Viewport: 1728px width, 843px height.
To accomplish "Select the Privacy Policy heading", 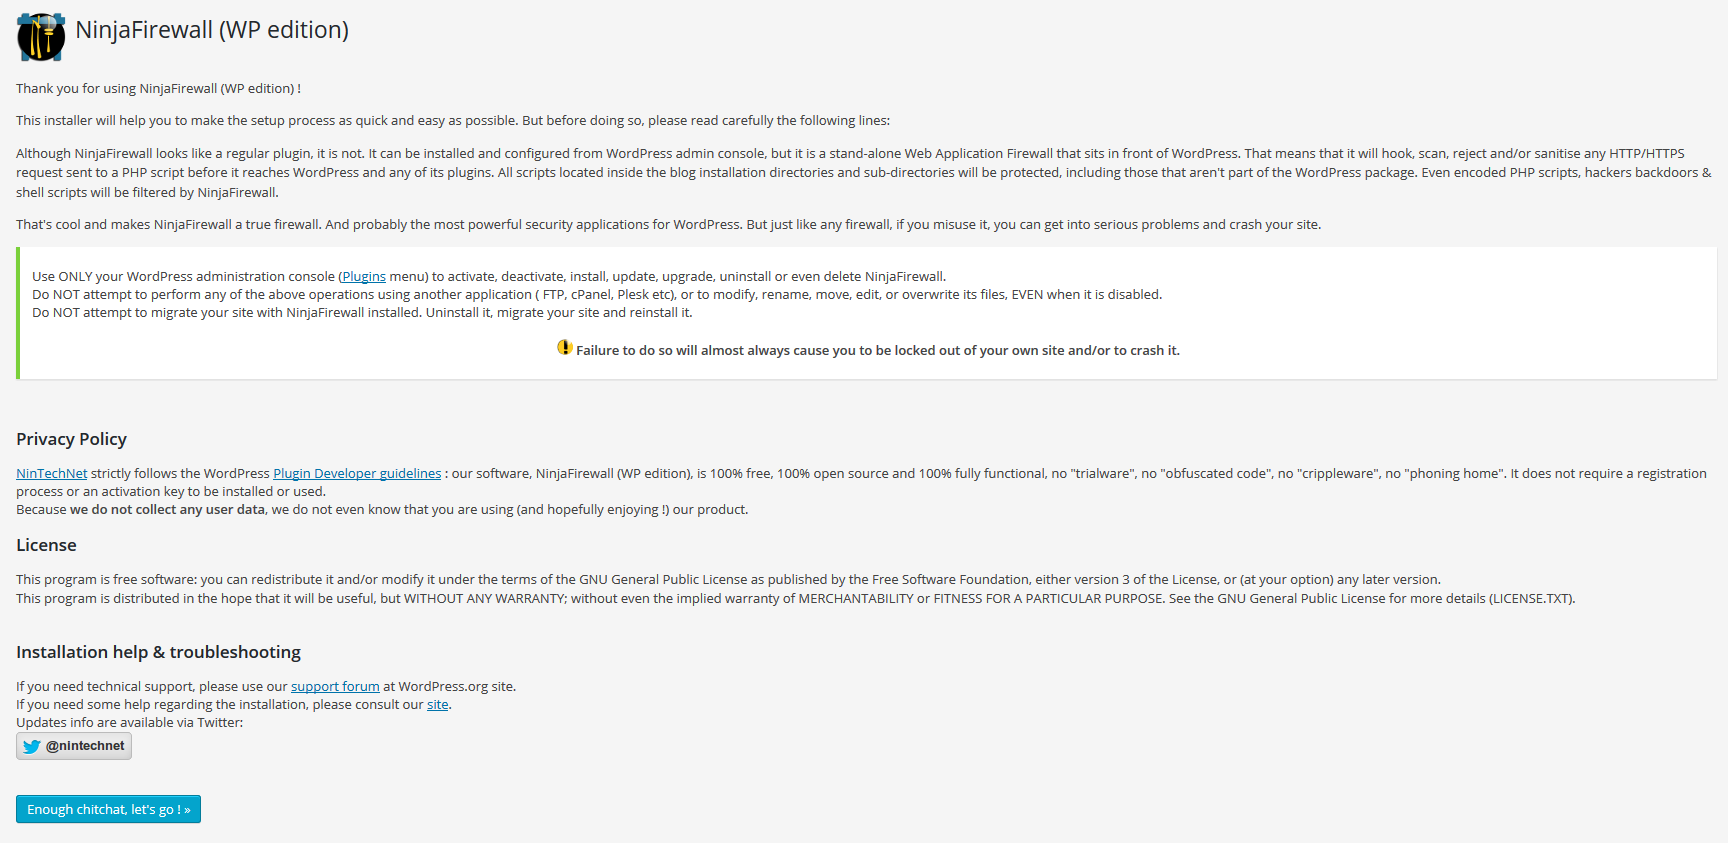I will (71, 439).
